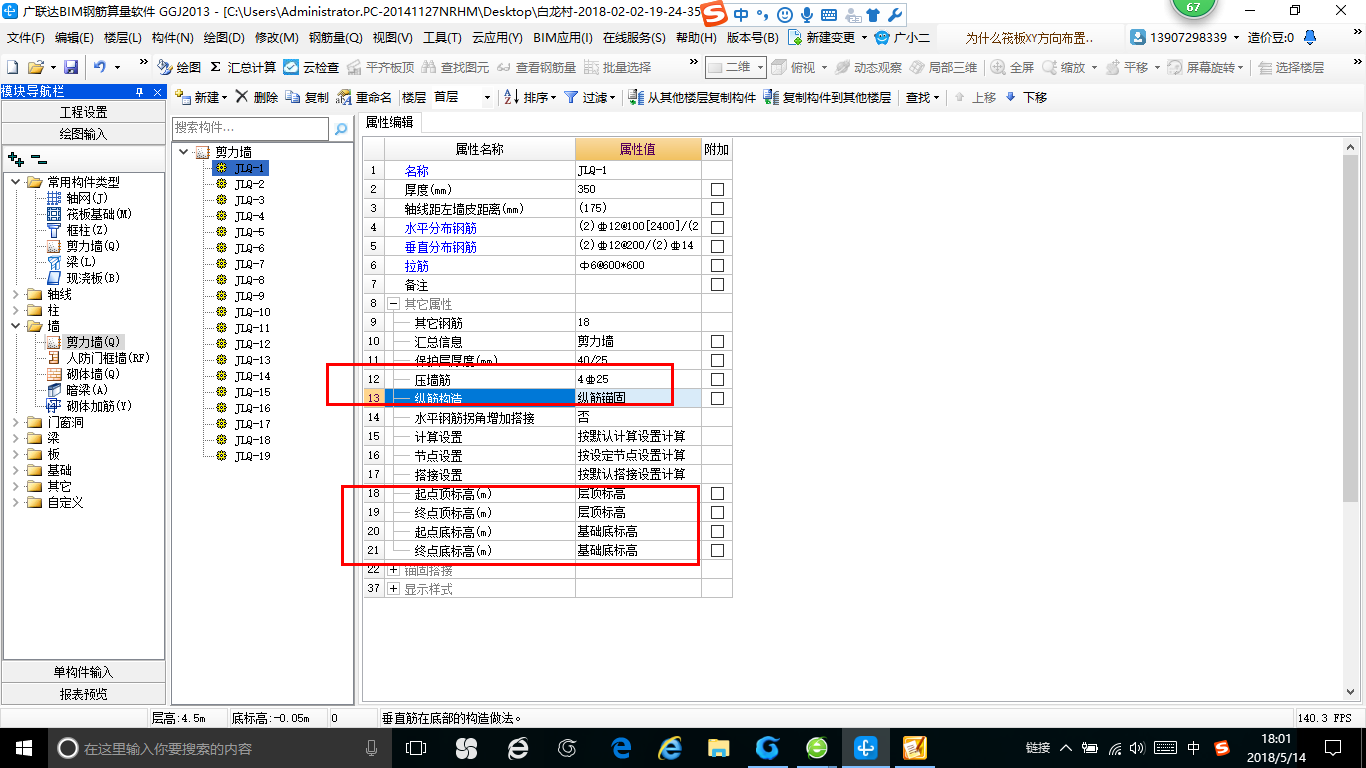Click the Open folder icon

tap(36, 67)
